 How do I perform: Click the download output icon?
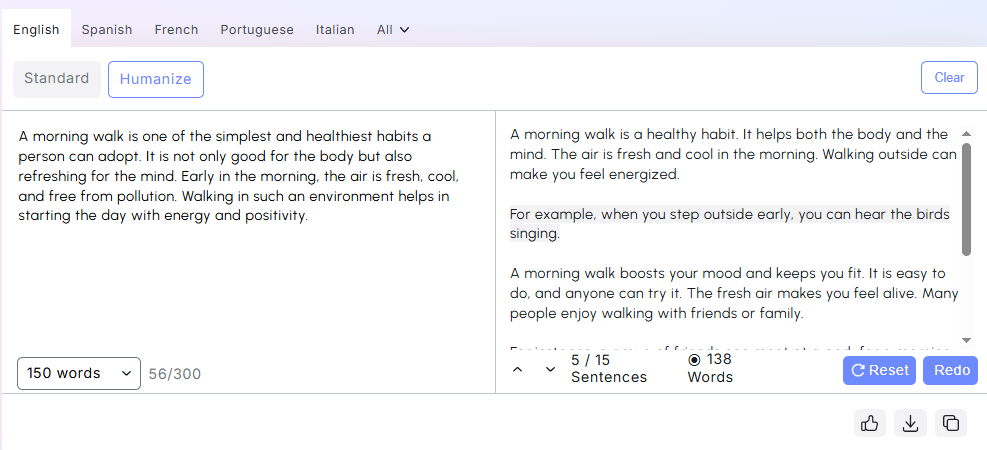point(910,423)
